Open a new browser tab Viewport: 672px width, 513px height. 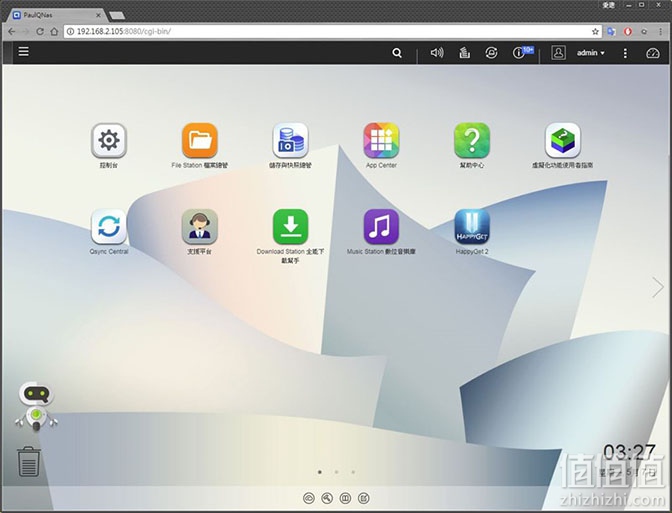coord(117,16)
